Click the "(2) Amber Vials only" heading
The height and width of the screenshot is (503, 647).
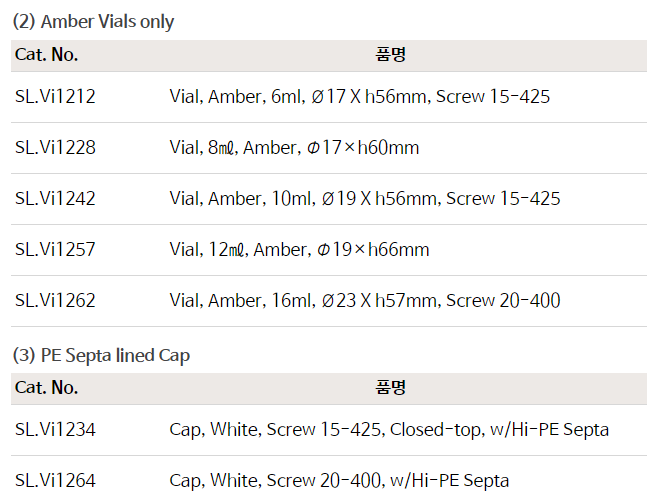tap(93, 22)
